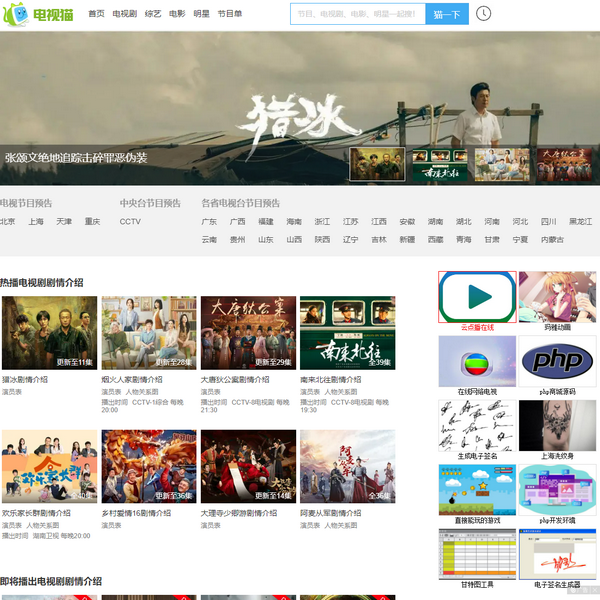
Task: Open the clock history icon beside search
Action: 483,14
